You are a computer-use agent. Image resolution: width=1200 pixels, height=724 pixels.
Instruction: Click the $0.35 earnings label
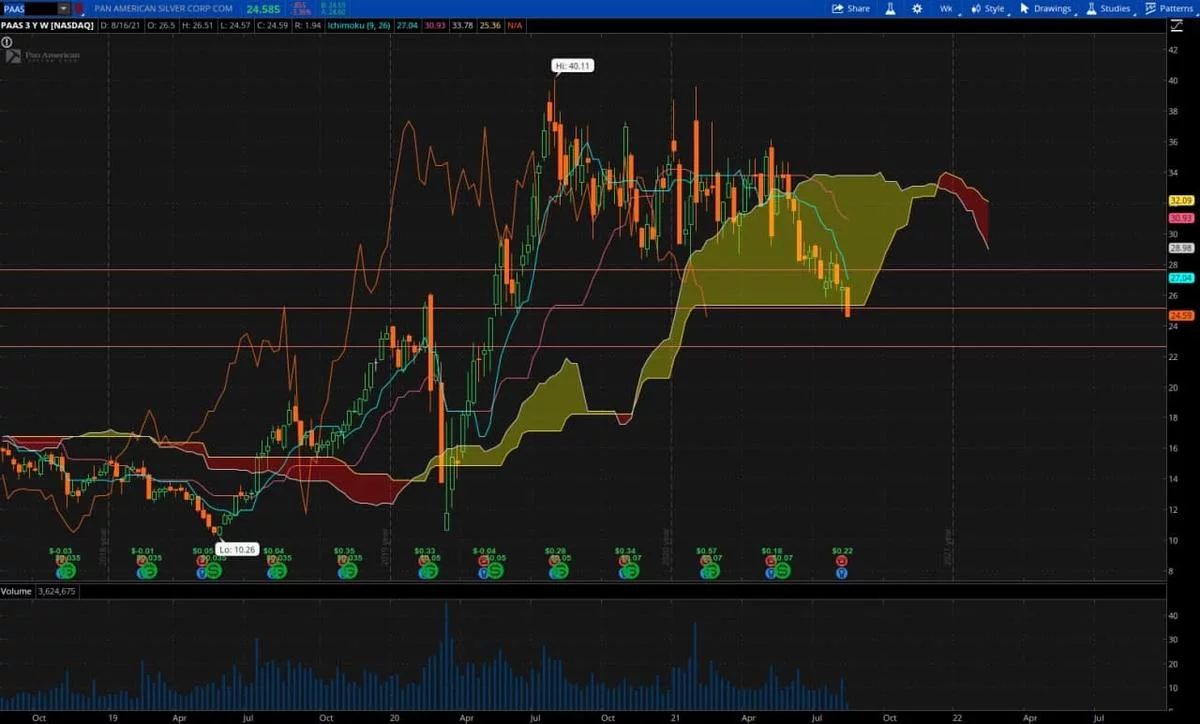[x=343, y=551]
